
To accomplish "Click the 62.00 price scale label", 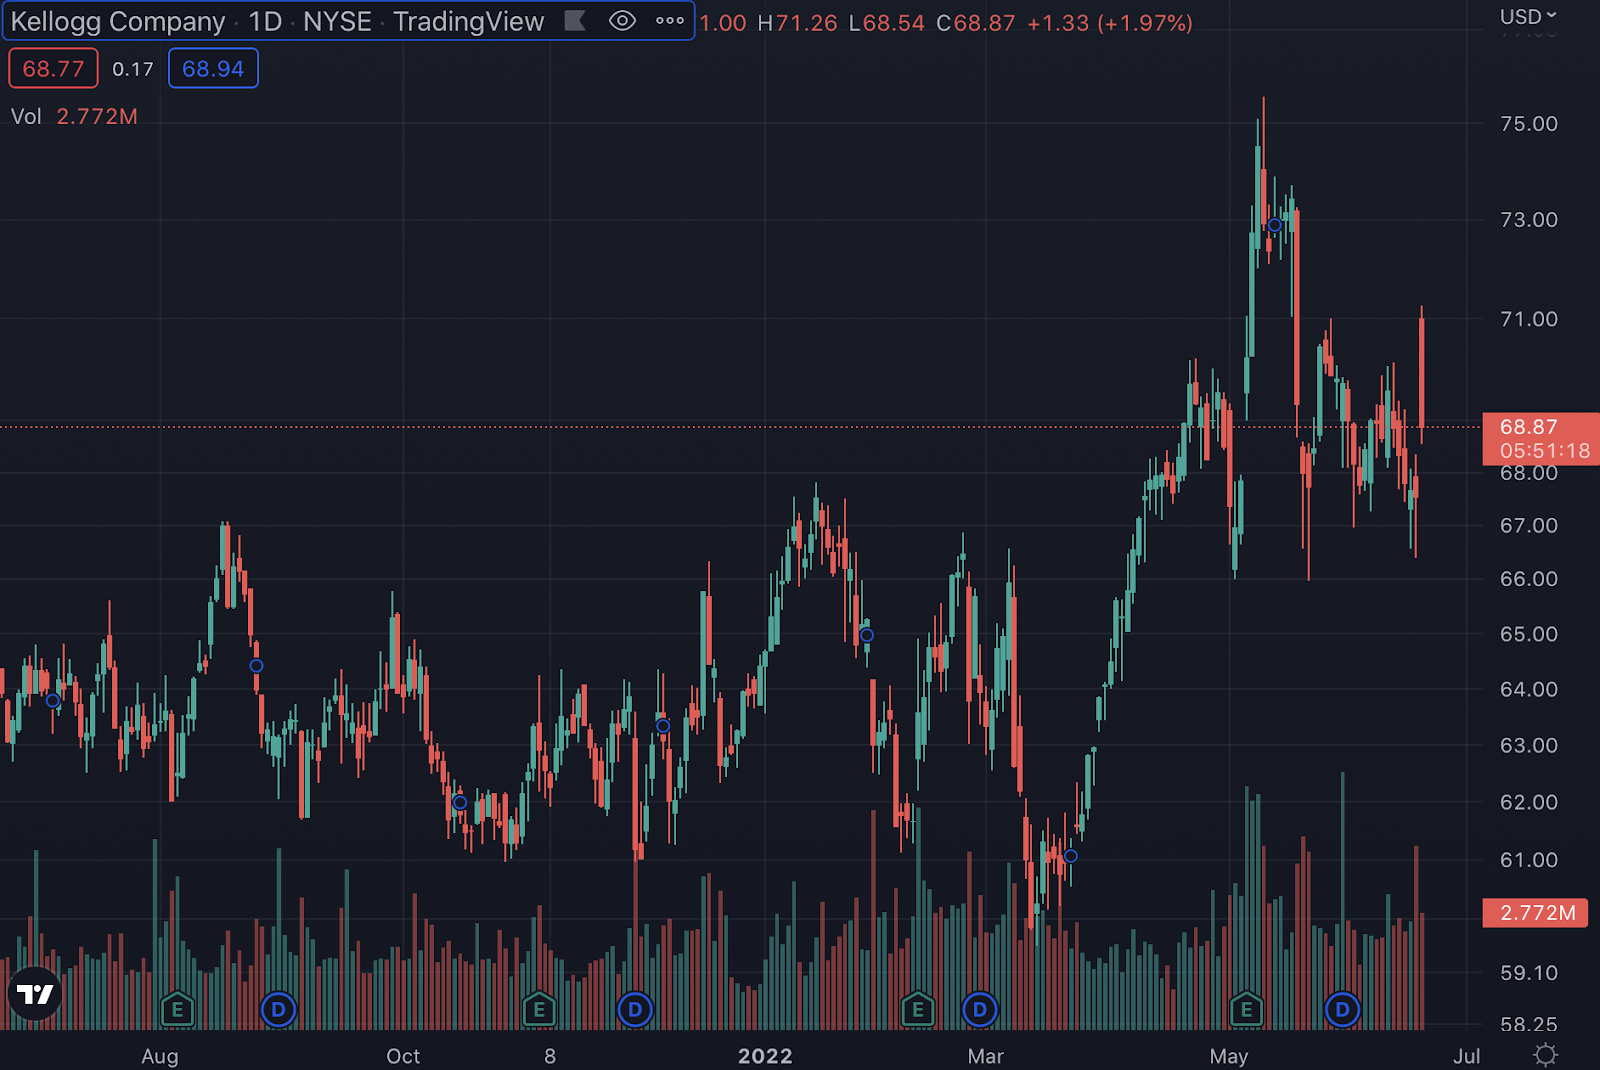I will coord(1529,802).
